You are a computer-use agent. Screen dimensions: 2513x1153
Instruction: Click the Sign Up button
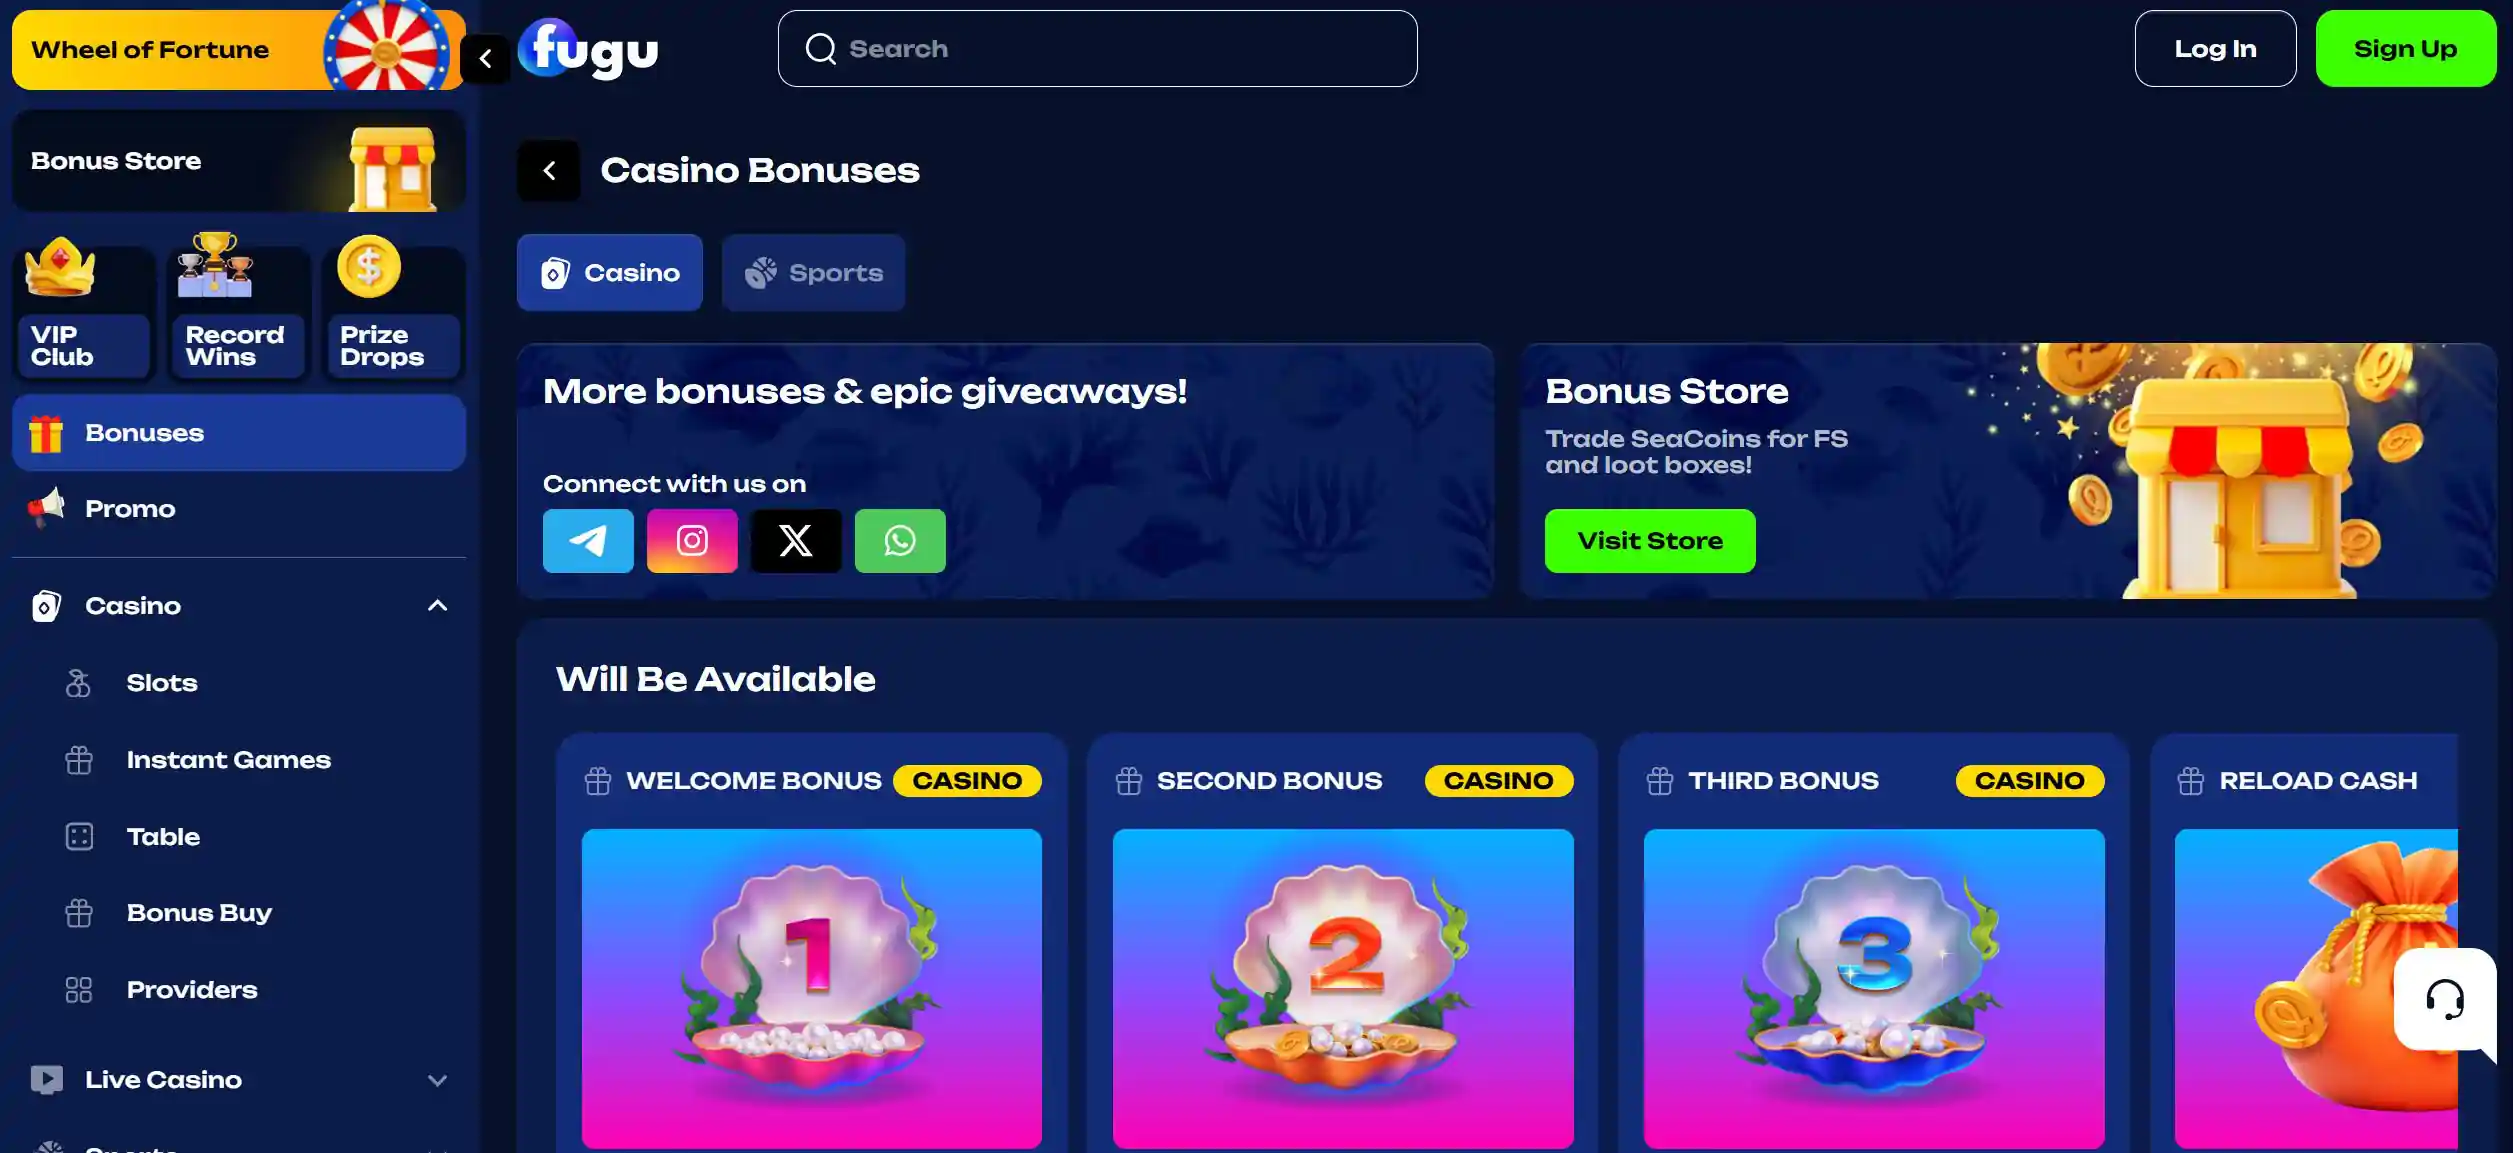click(2405, 49)
